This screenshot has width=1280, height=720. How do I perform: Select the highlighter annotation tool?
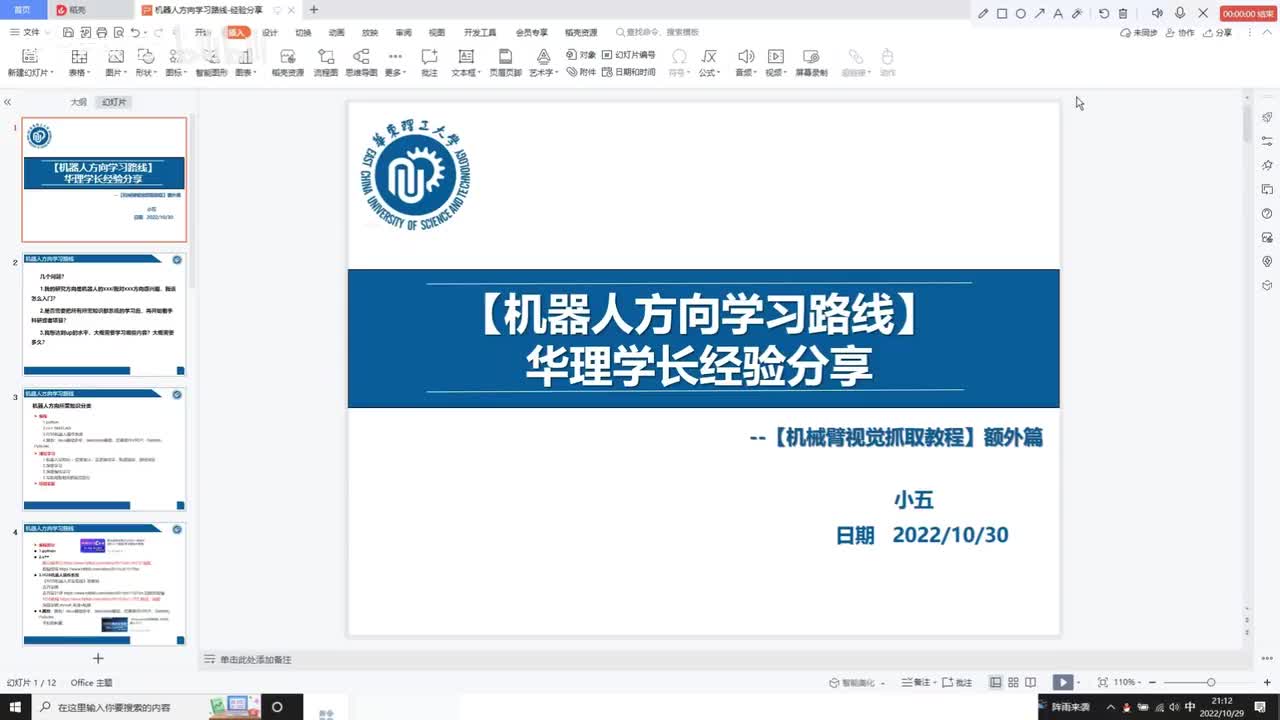click(x=1077, y=14)
